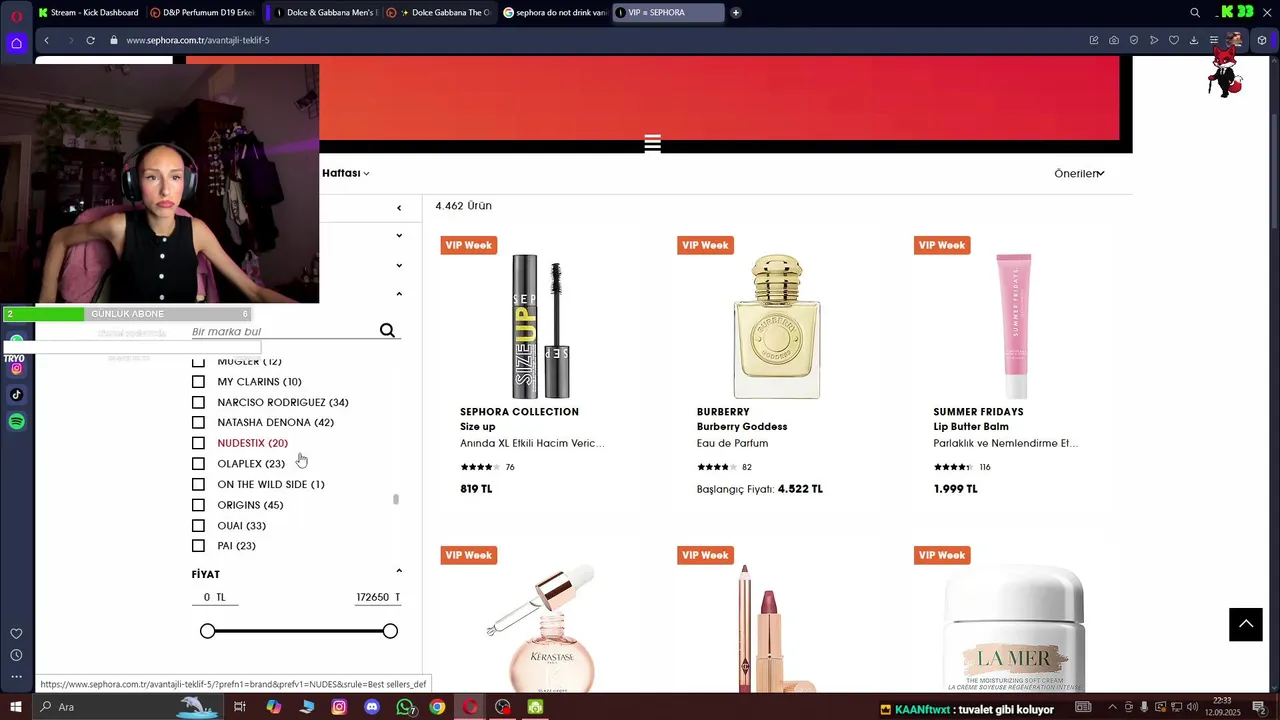Open Opera sidebar bookmarks heart
Viewport: 1280px width, 720px height.
(16, 633)
